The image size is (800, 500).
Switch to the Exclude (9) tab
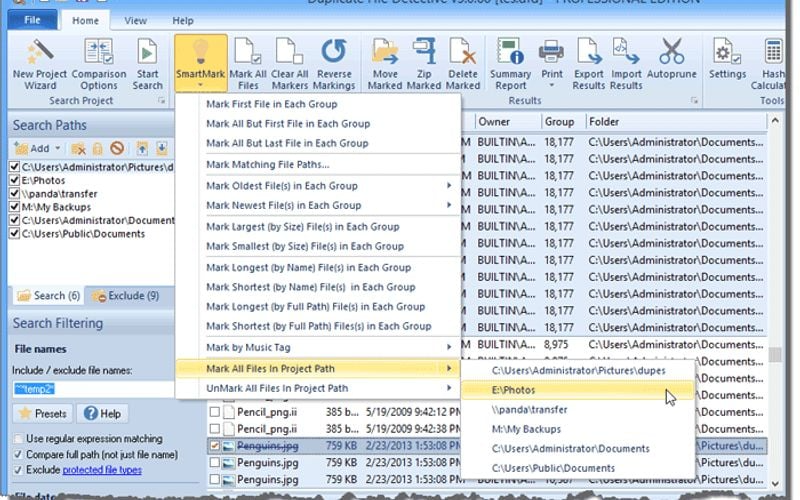(126, 296)
